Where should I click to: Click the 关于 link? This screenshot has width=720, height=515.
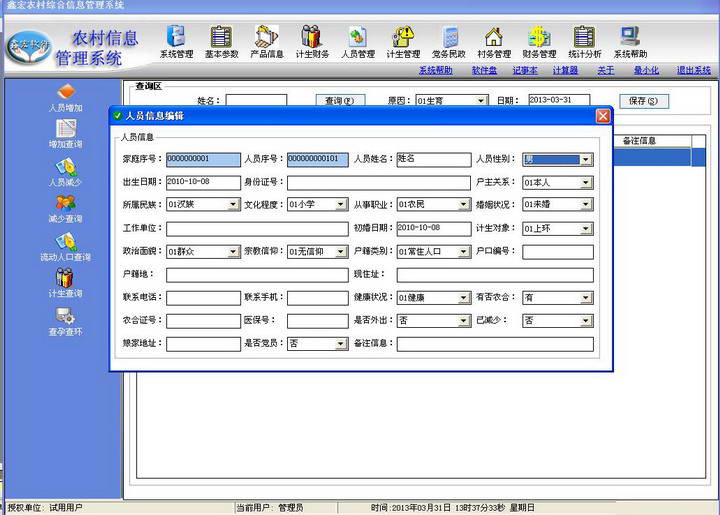pyautogui.click(x=606, y=70)
